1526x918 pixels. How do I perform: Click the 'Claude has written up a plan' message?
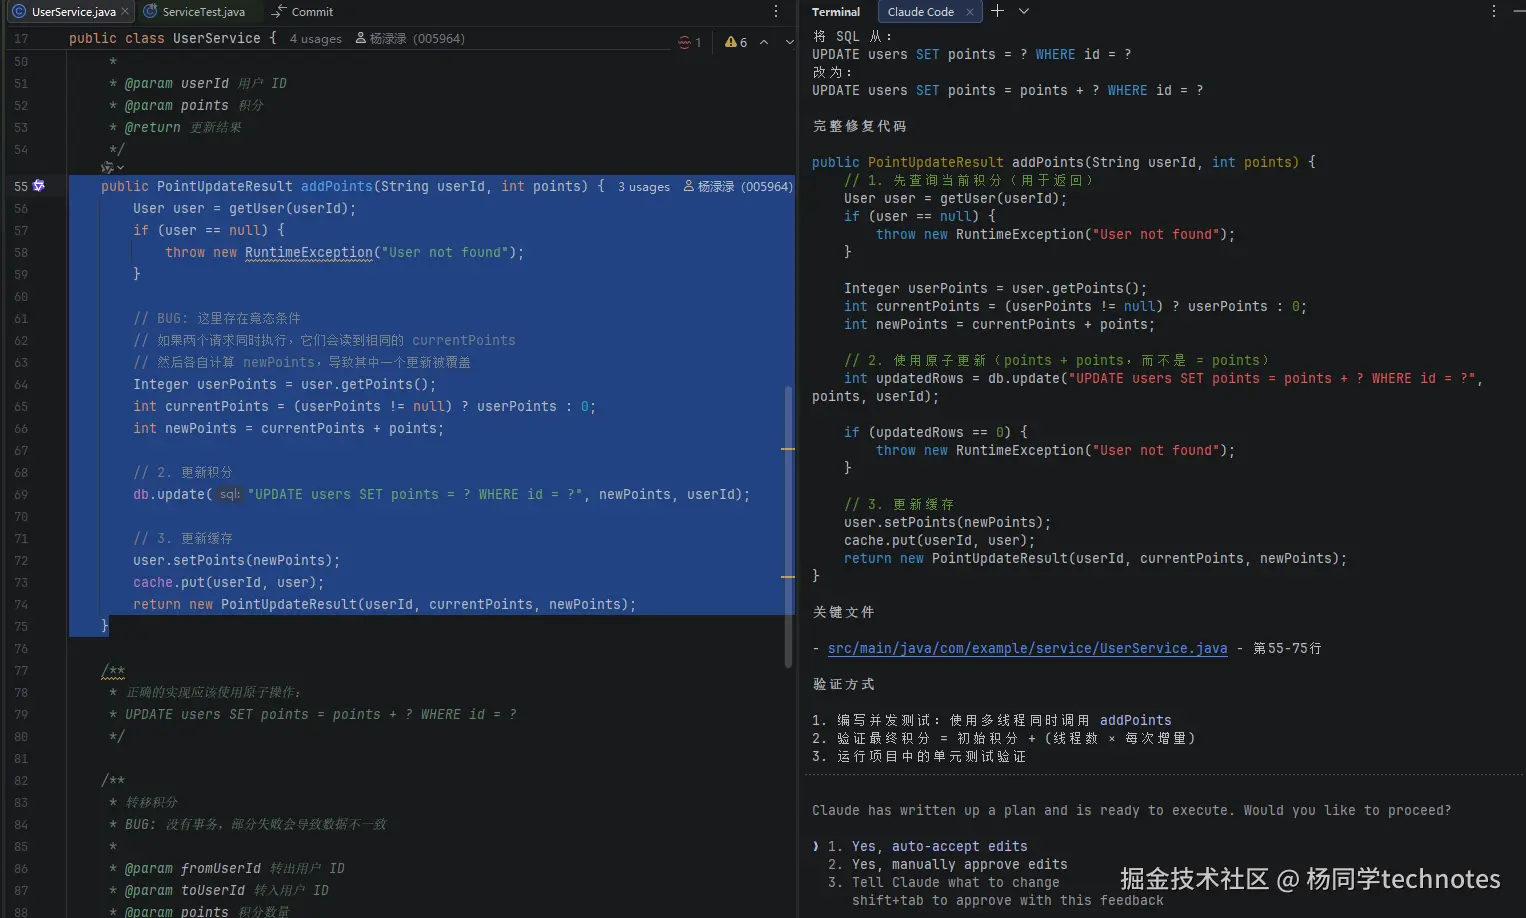(1131, 810)
